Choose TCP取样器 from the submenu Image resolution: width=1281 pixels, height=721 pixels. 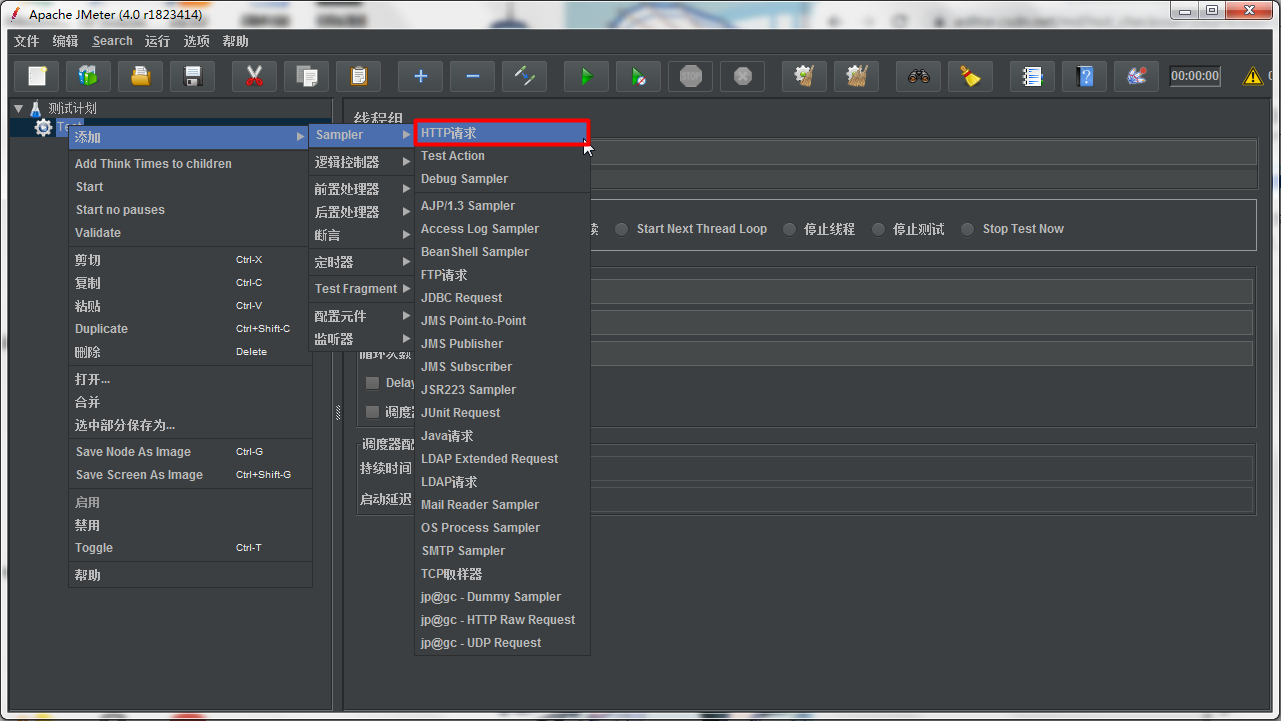(x=502, y=574)
